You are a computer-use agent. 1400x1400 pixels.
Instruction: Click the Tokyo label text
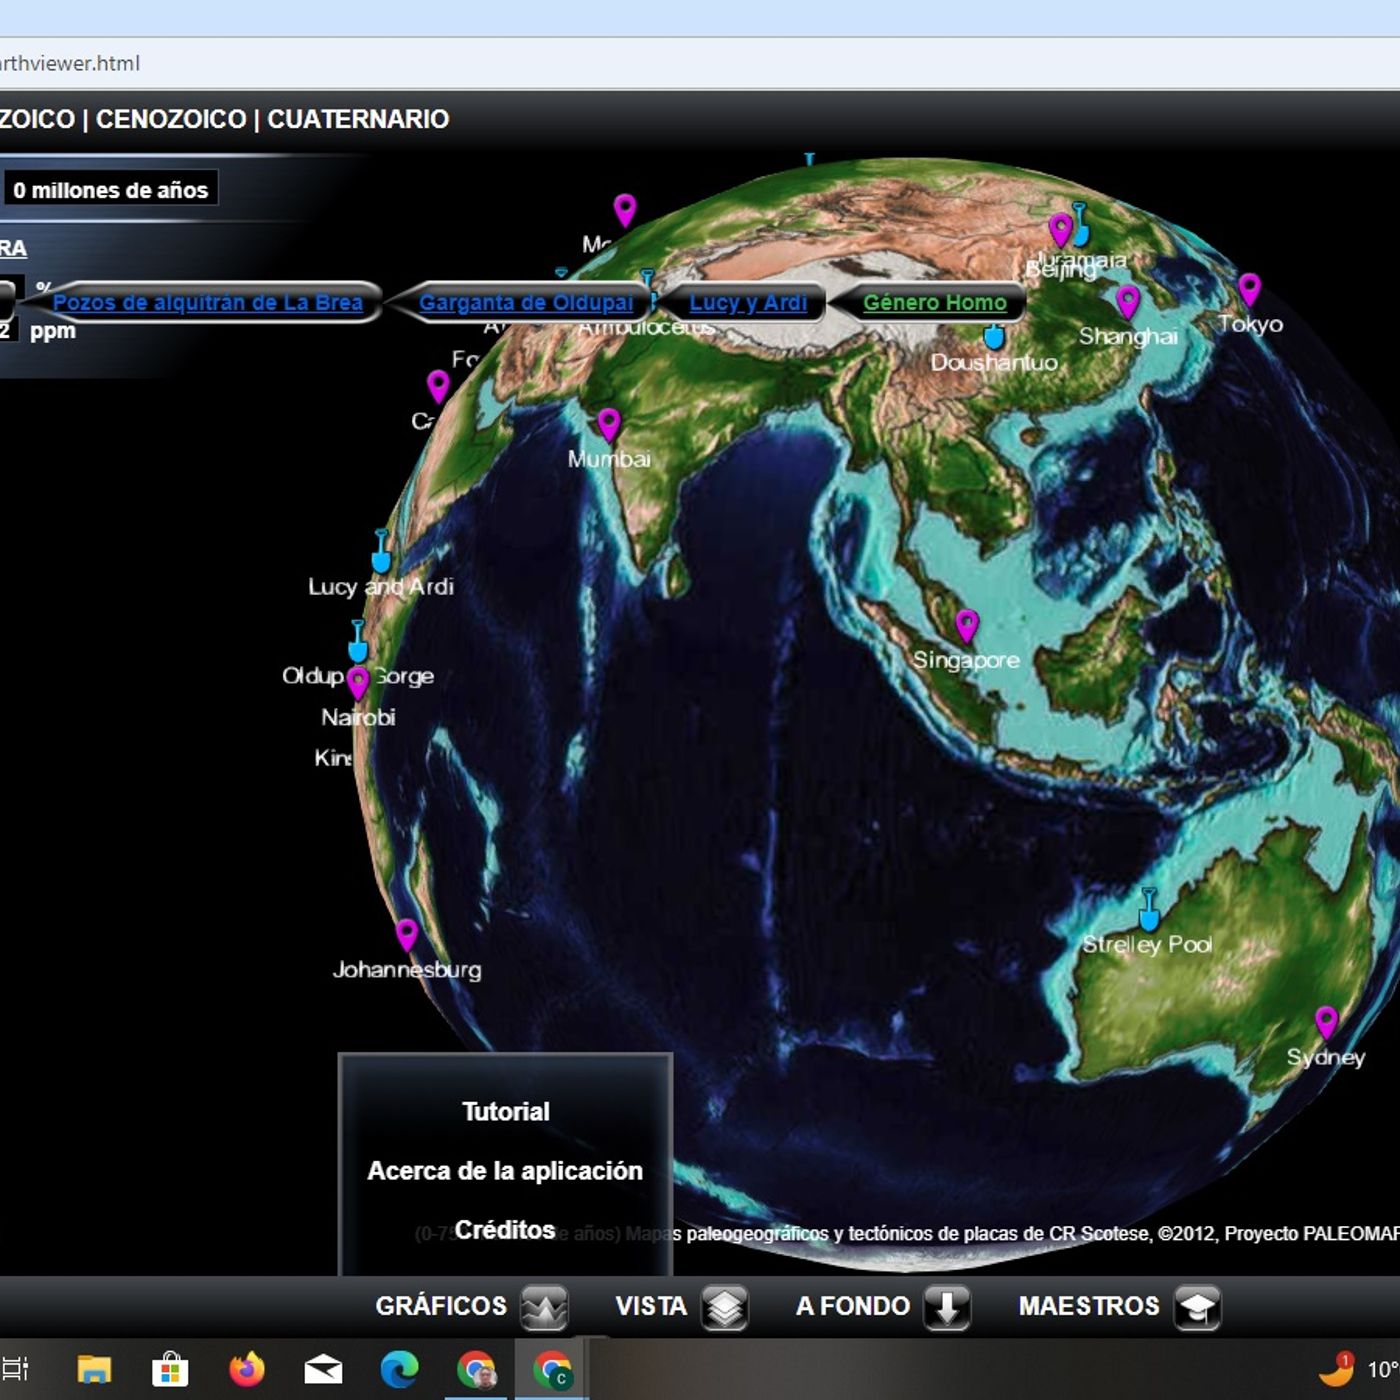click(x=1250, y=324)
